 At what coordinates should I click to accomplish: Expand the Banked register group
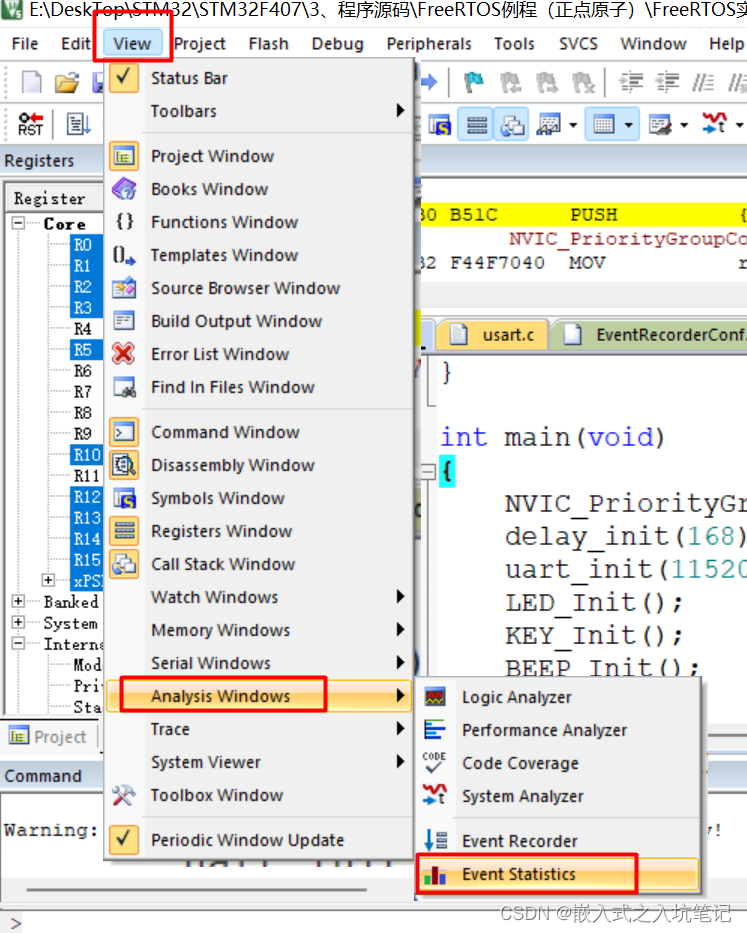click(x=18, y=601)
